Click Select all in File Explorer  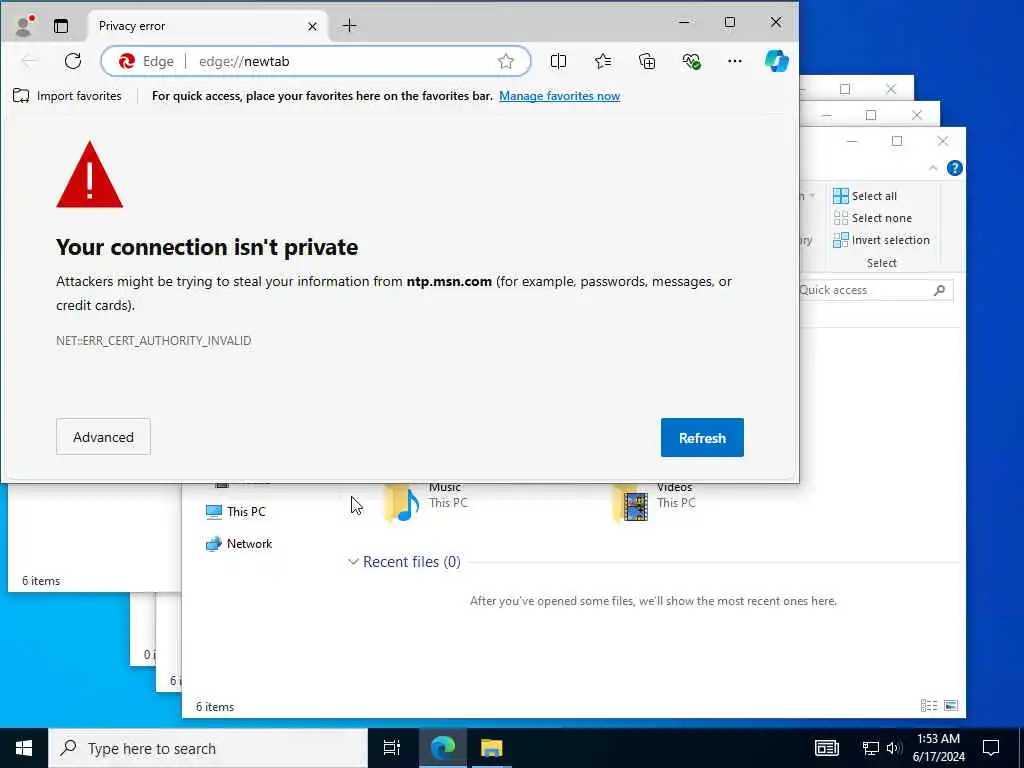[865, 196]
